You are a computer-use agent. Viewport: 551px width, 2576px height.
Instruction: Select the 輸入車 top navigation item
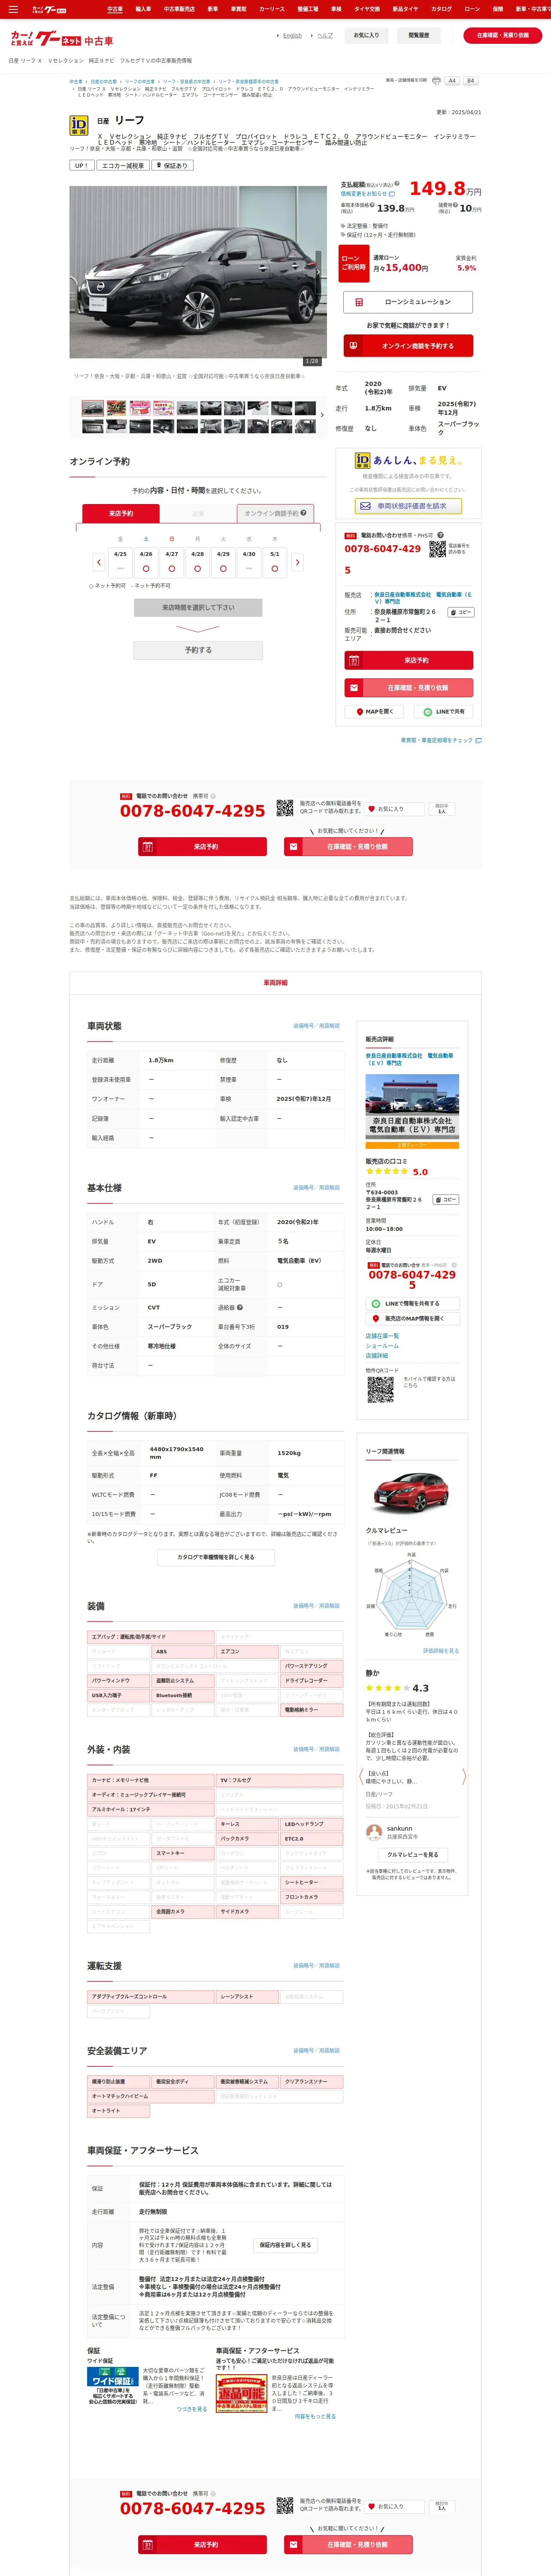[143, 9]
